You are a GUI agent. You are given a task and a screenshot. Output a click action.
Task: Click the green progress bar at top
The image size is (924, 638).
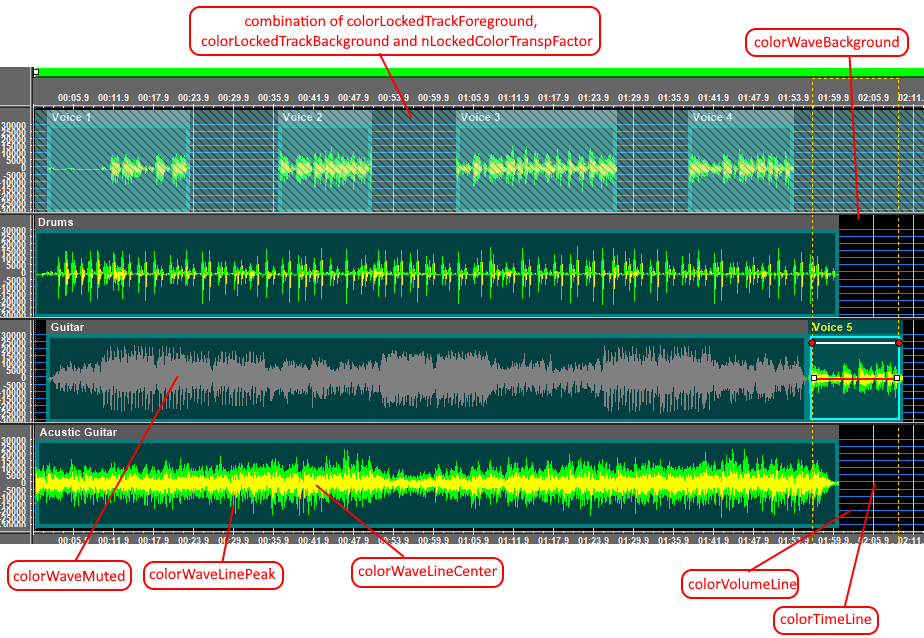click(480, 72)
